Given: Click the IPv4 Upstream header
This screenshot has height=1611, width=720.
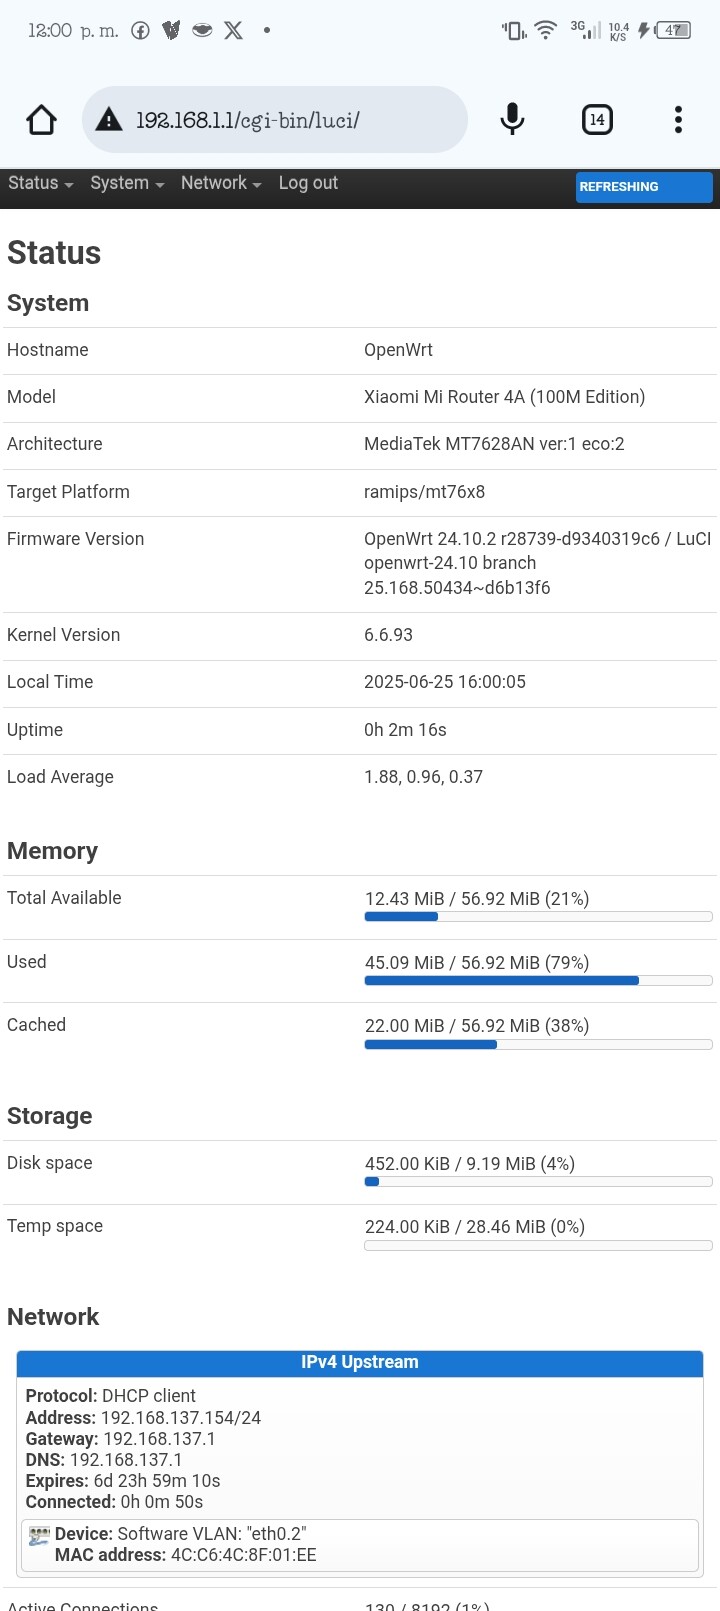Looking at the screenshot, I should 360,1362.
